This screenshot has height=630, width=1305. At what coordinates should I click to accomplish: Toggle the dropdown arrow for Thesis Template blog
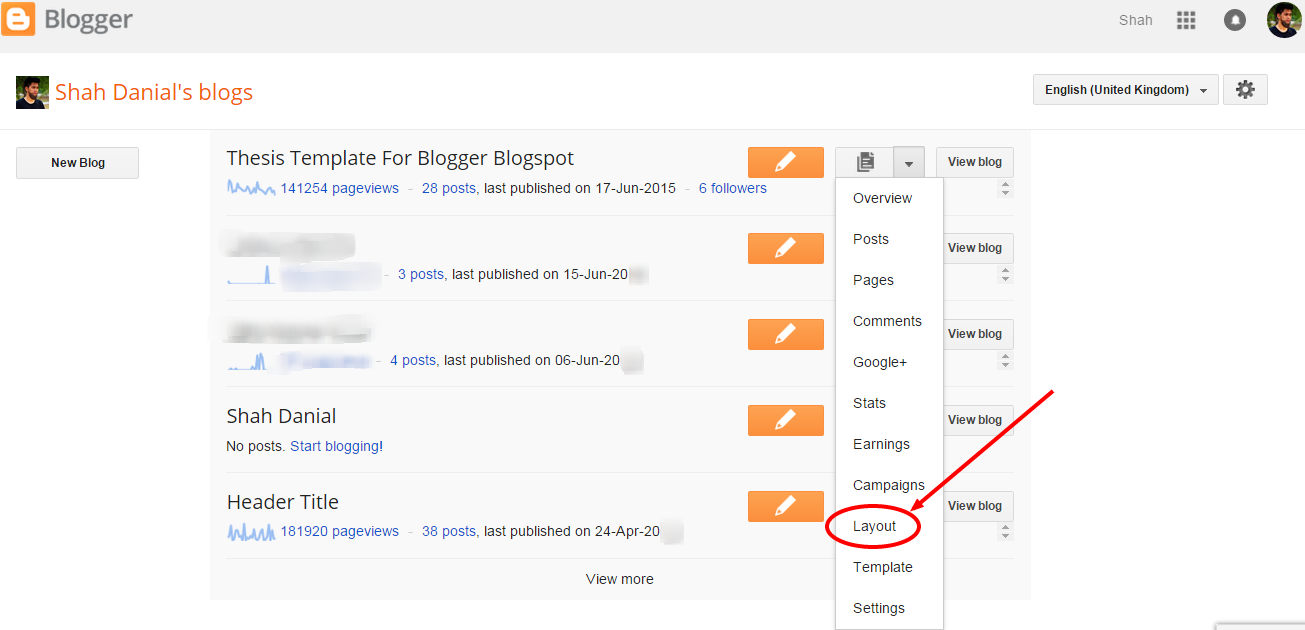tap(909, 162)
